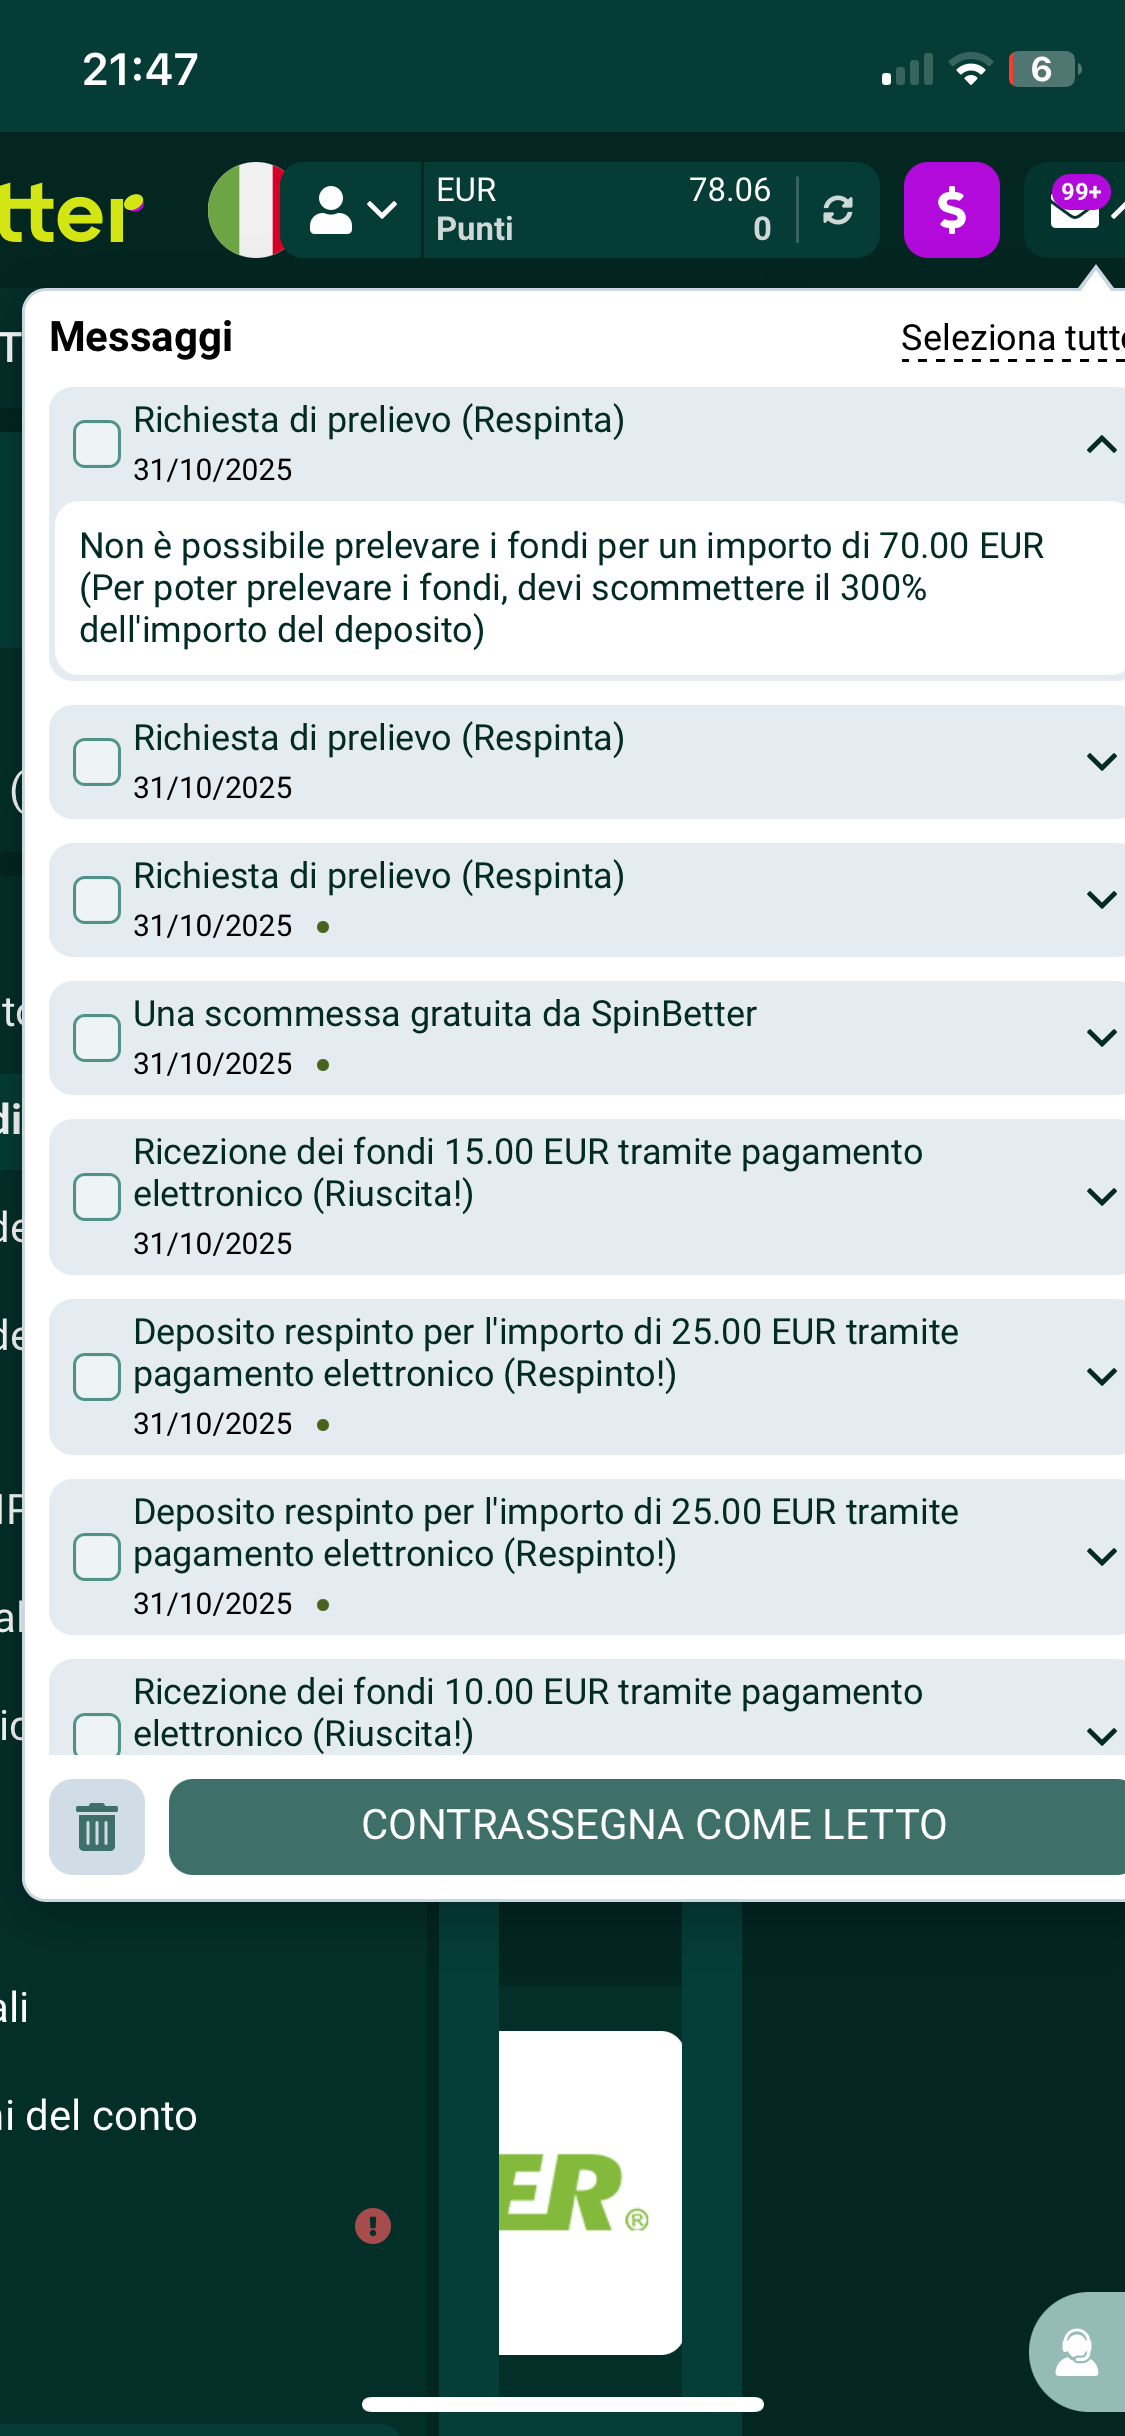The height and width of the screenshot is (2436, 1125).
Task: Expand the second Richiesta di prelievo message
Action: 1101,762
